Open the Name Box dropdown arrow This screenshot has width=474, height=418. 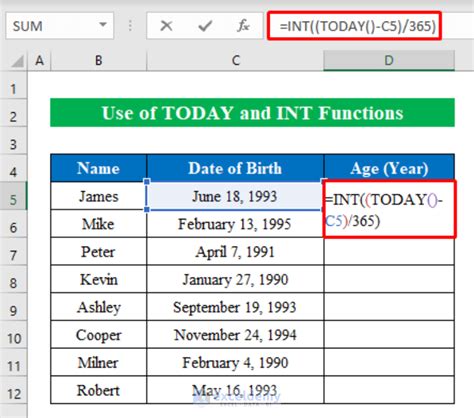coord(103,25)
